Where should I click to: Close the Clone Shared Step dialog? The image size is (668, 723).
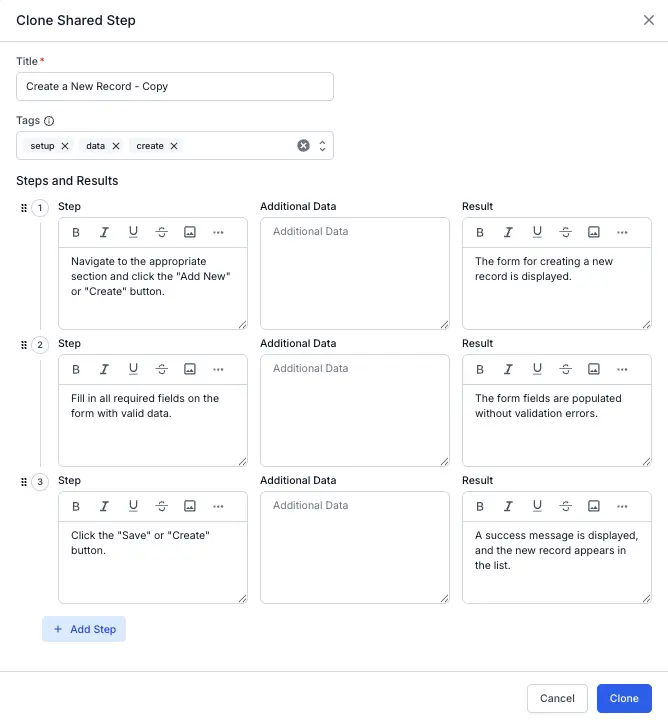point(649,20)
